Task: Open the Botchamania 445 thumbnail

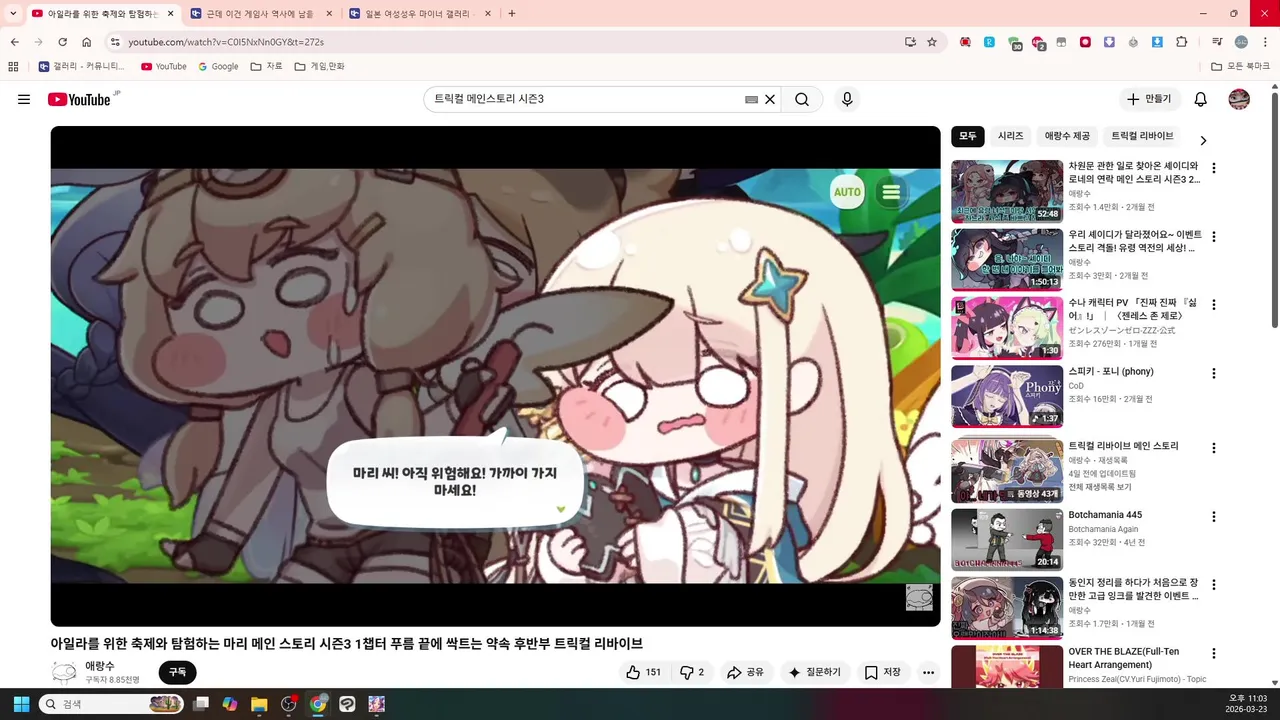Action: pos(1007,540)
